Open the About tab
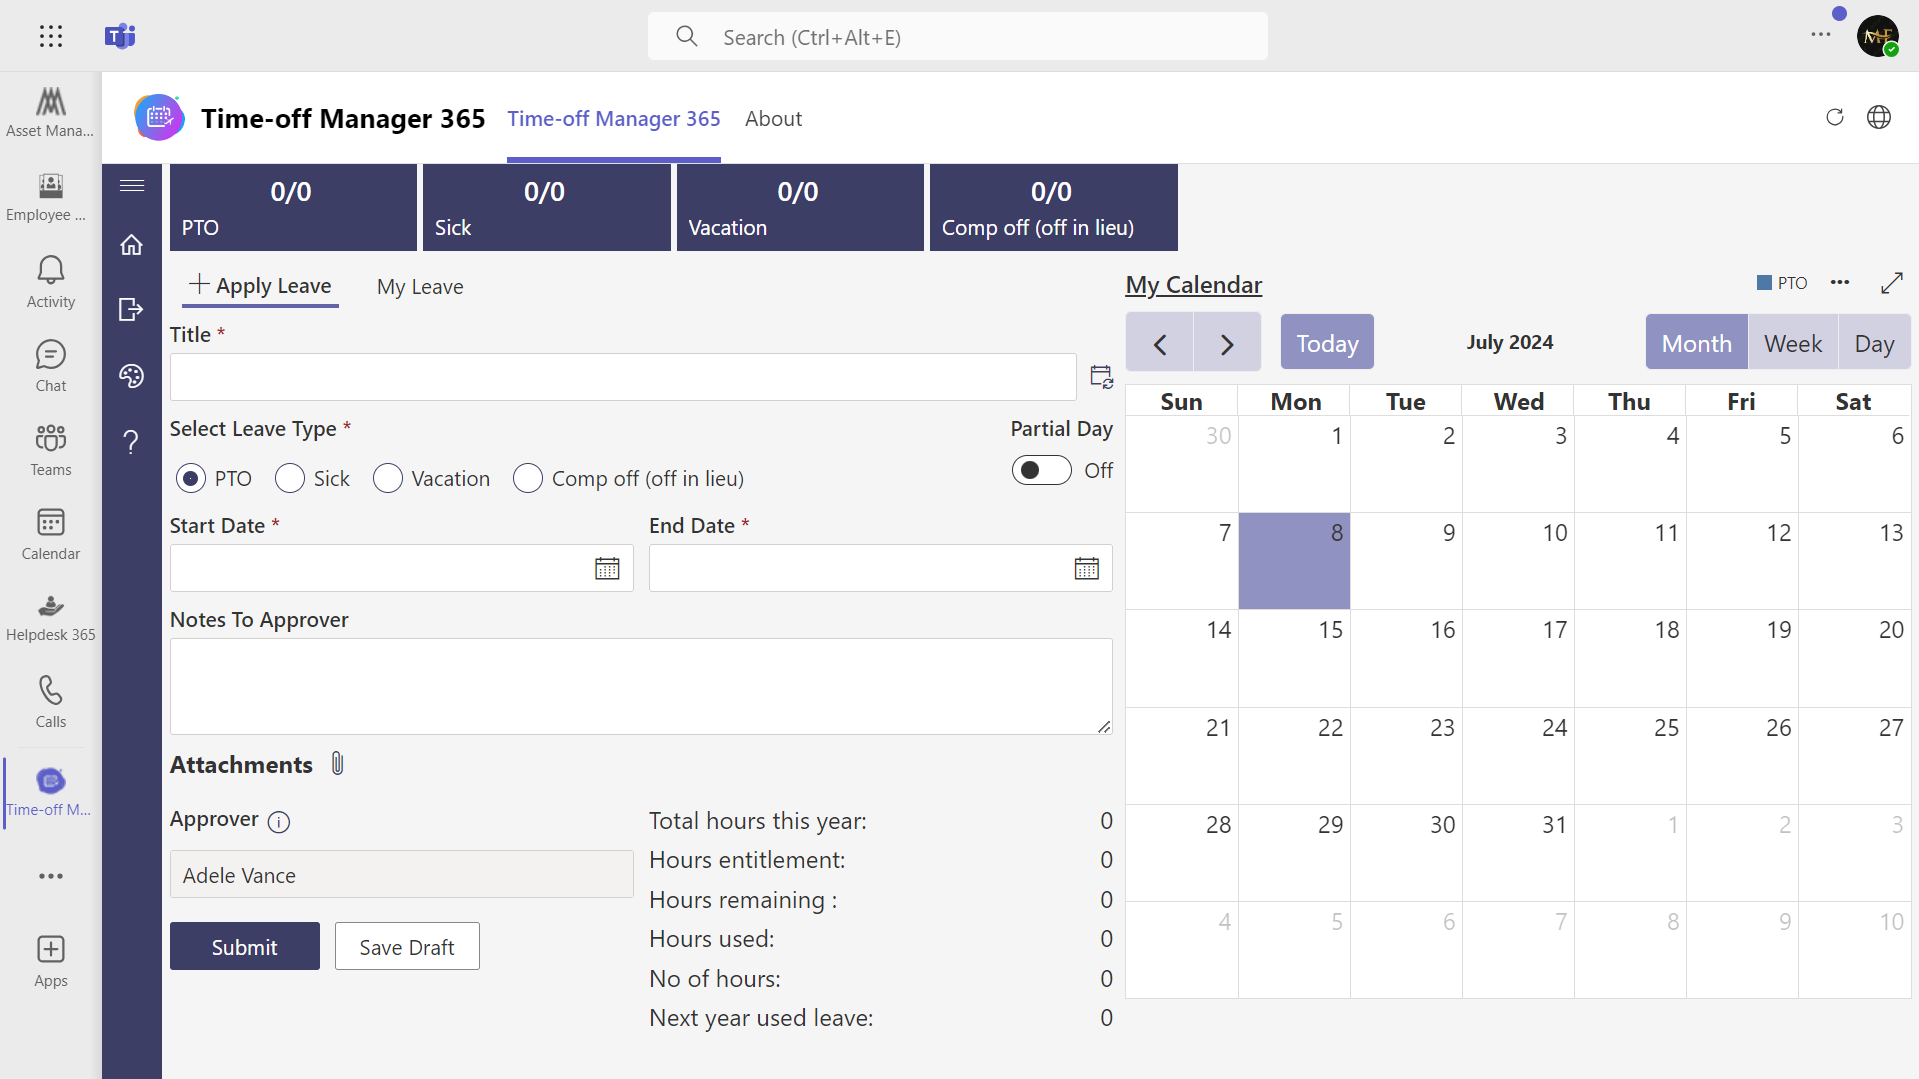 tap(773, 119)
